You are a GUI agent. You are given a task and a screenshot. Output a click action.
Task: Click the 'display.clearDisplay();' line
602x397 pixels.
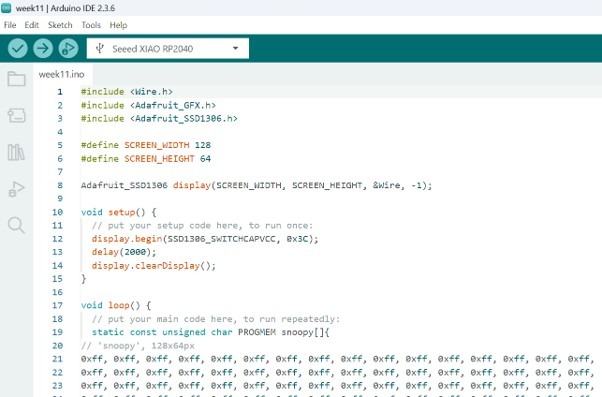point(154,266)
